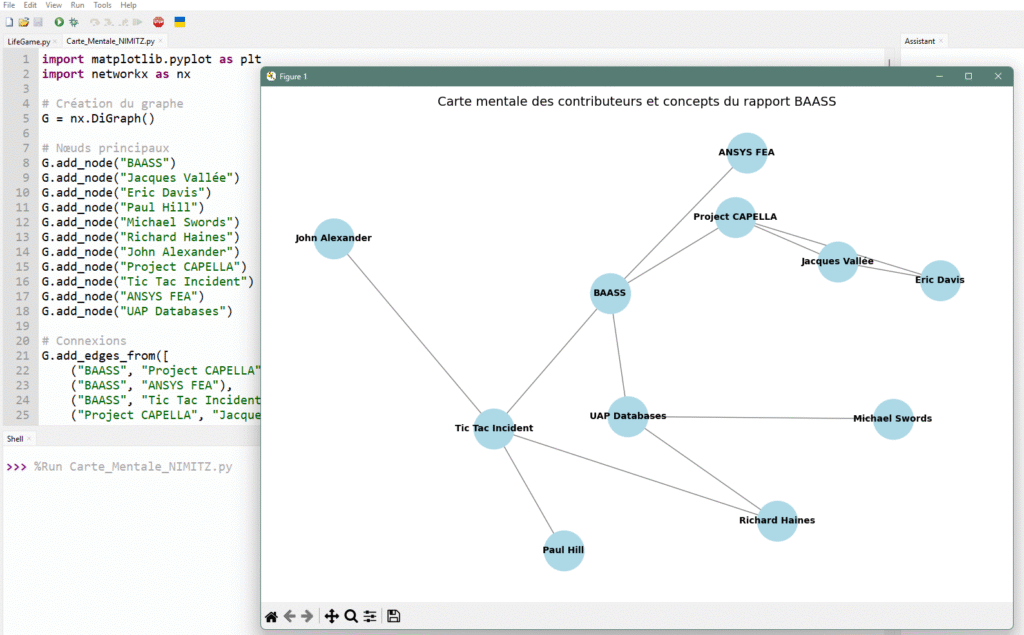
Task: Close the Carte_Mentale_NIMITZ.py editor tab
Action: pos(160,41)
